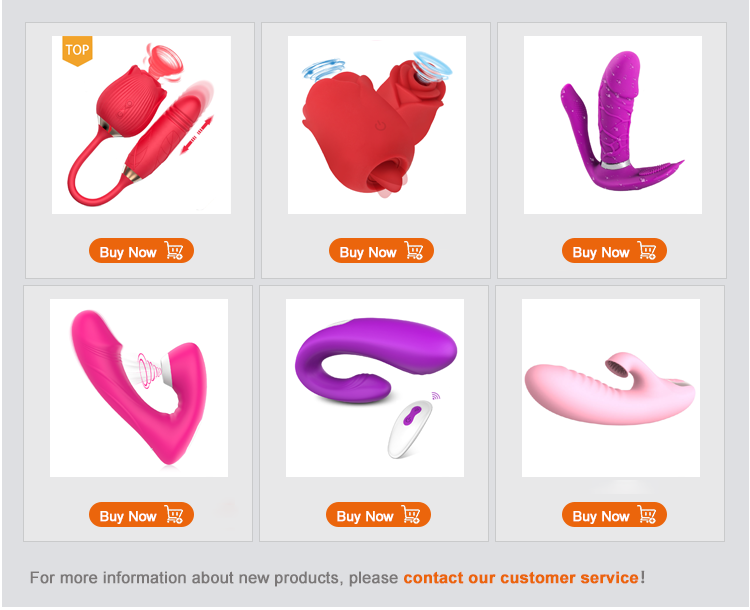Click cart icon beneath the red heart-shaped product
Screen dimensions: 750x610
click(x=414, y=251)
